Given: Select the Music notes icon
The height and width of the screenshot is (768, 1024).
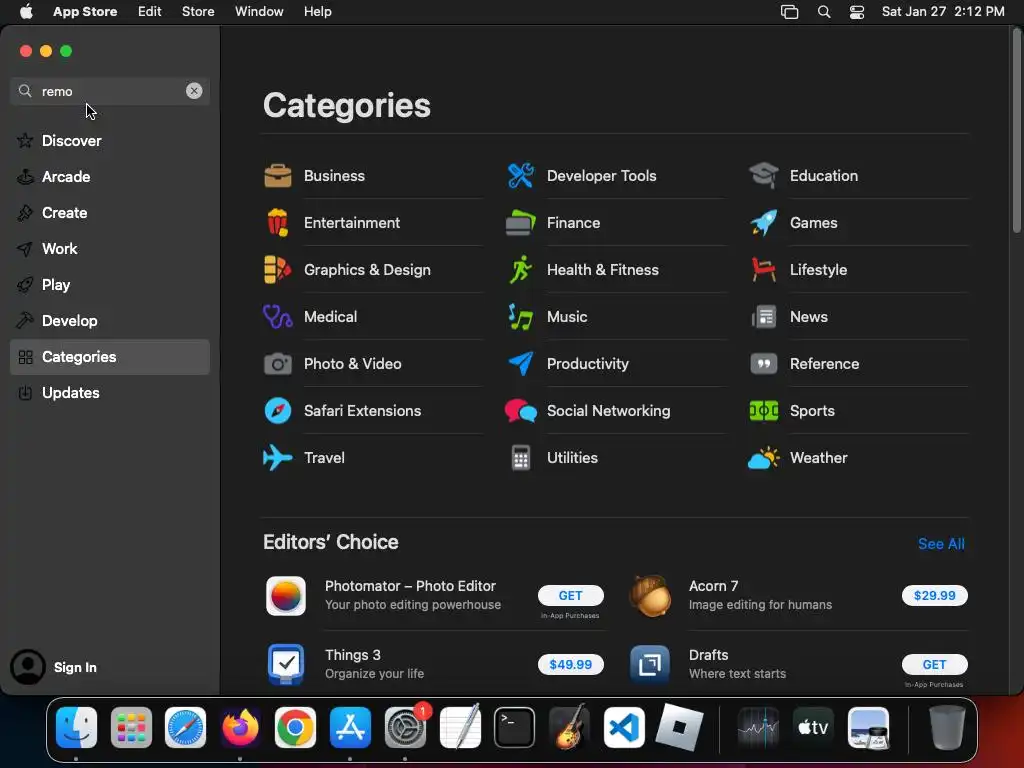Looking at the screenshot, I should coord(520,317).
